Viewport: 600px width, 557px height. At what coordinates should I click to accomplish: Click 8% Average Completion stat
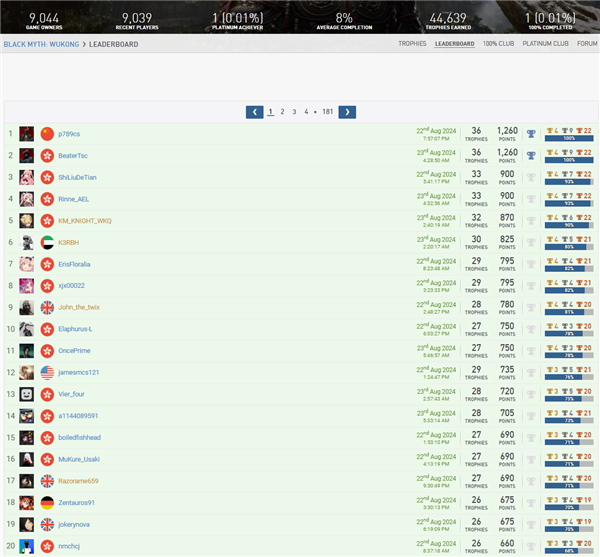point(344,21)
